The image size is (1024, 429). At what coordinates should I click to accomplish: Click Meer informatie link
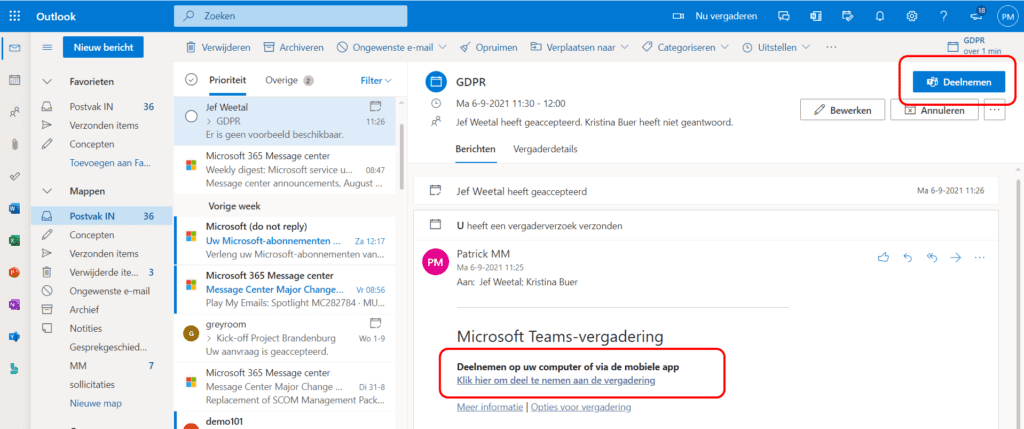(490, 407)
